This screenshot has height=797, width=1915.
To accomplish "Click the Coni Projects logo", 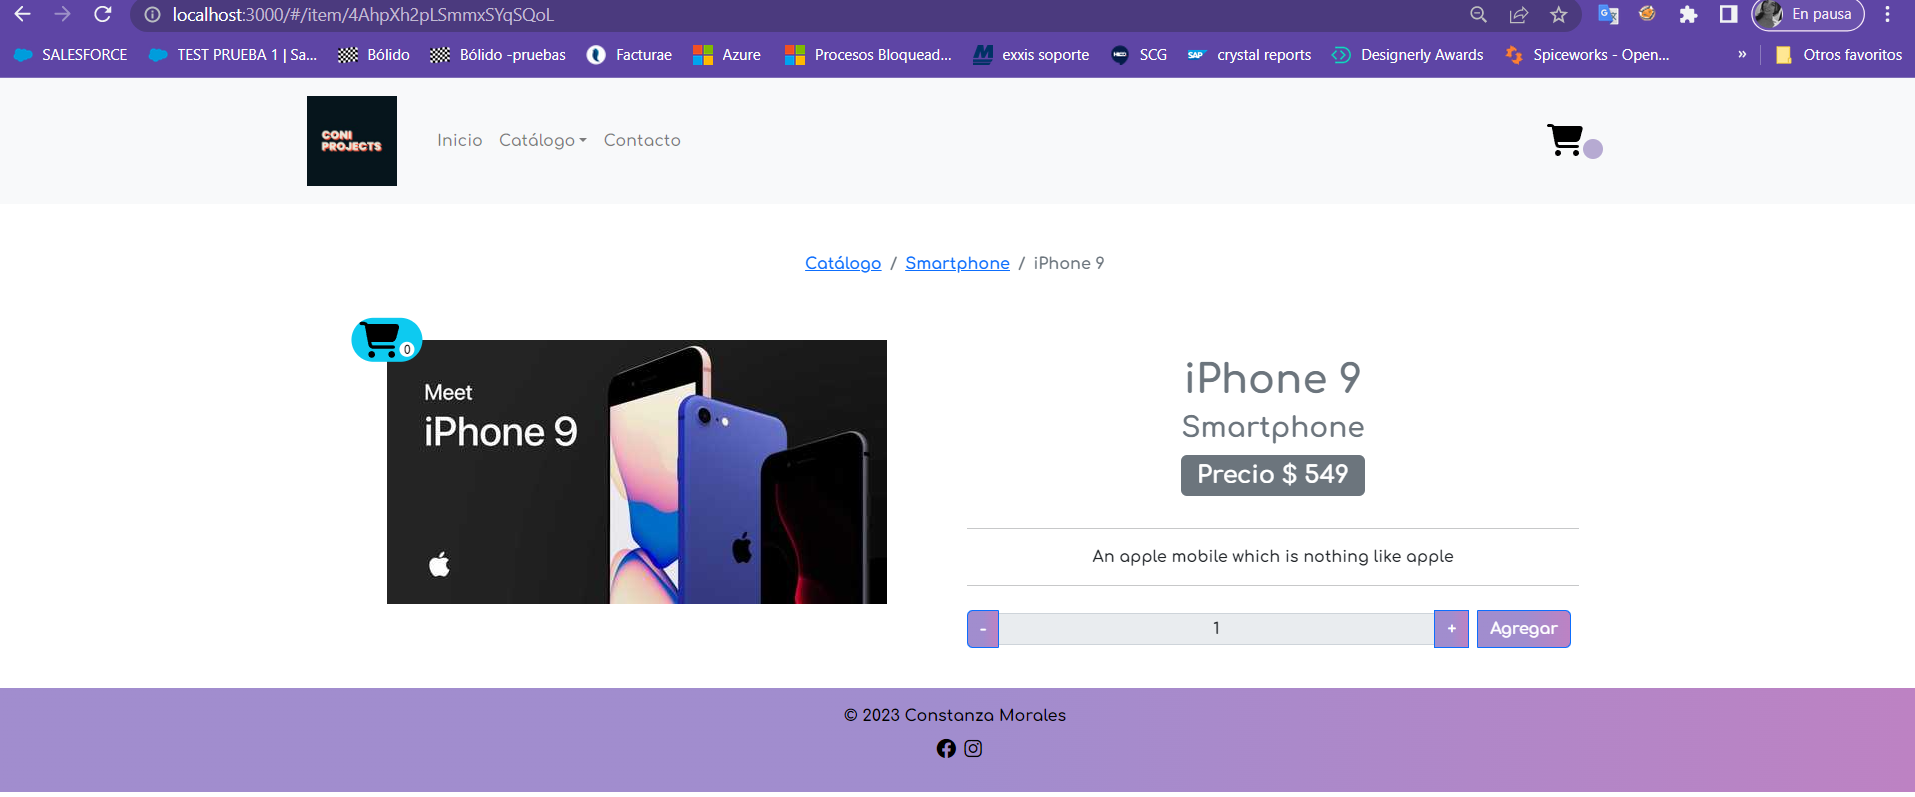I will coord(352,141).
